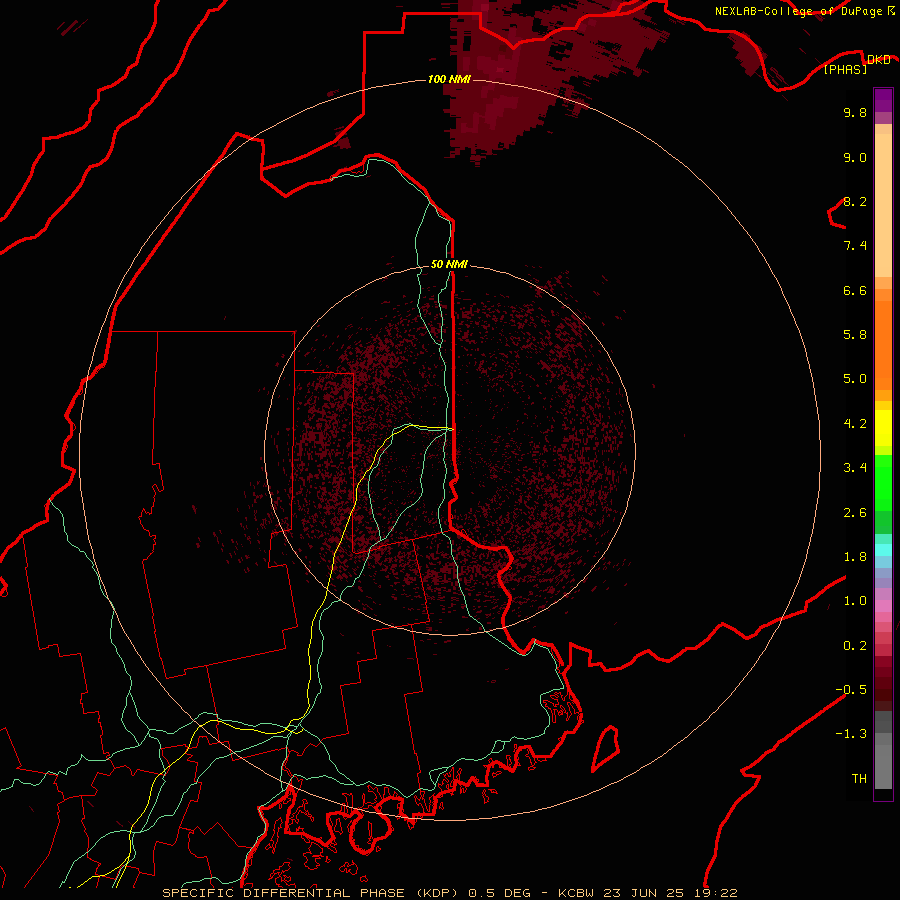Click the SPECIFIC DIFFERENTIAL PHASE (KDP) footer text
This screenshot has height=900, width=900.
(x=309, y=893)
